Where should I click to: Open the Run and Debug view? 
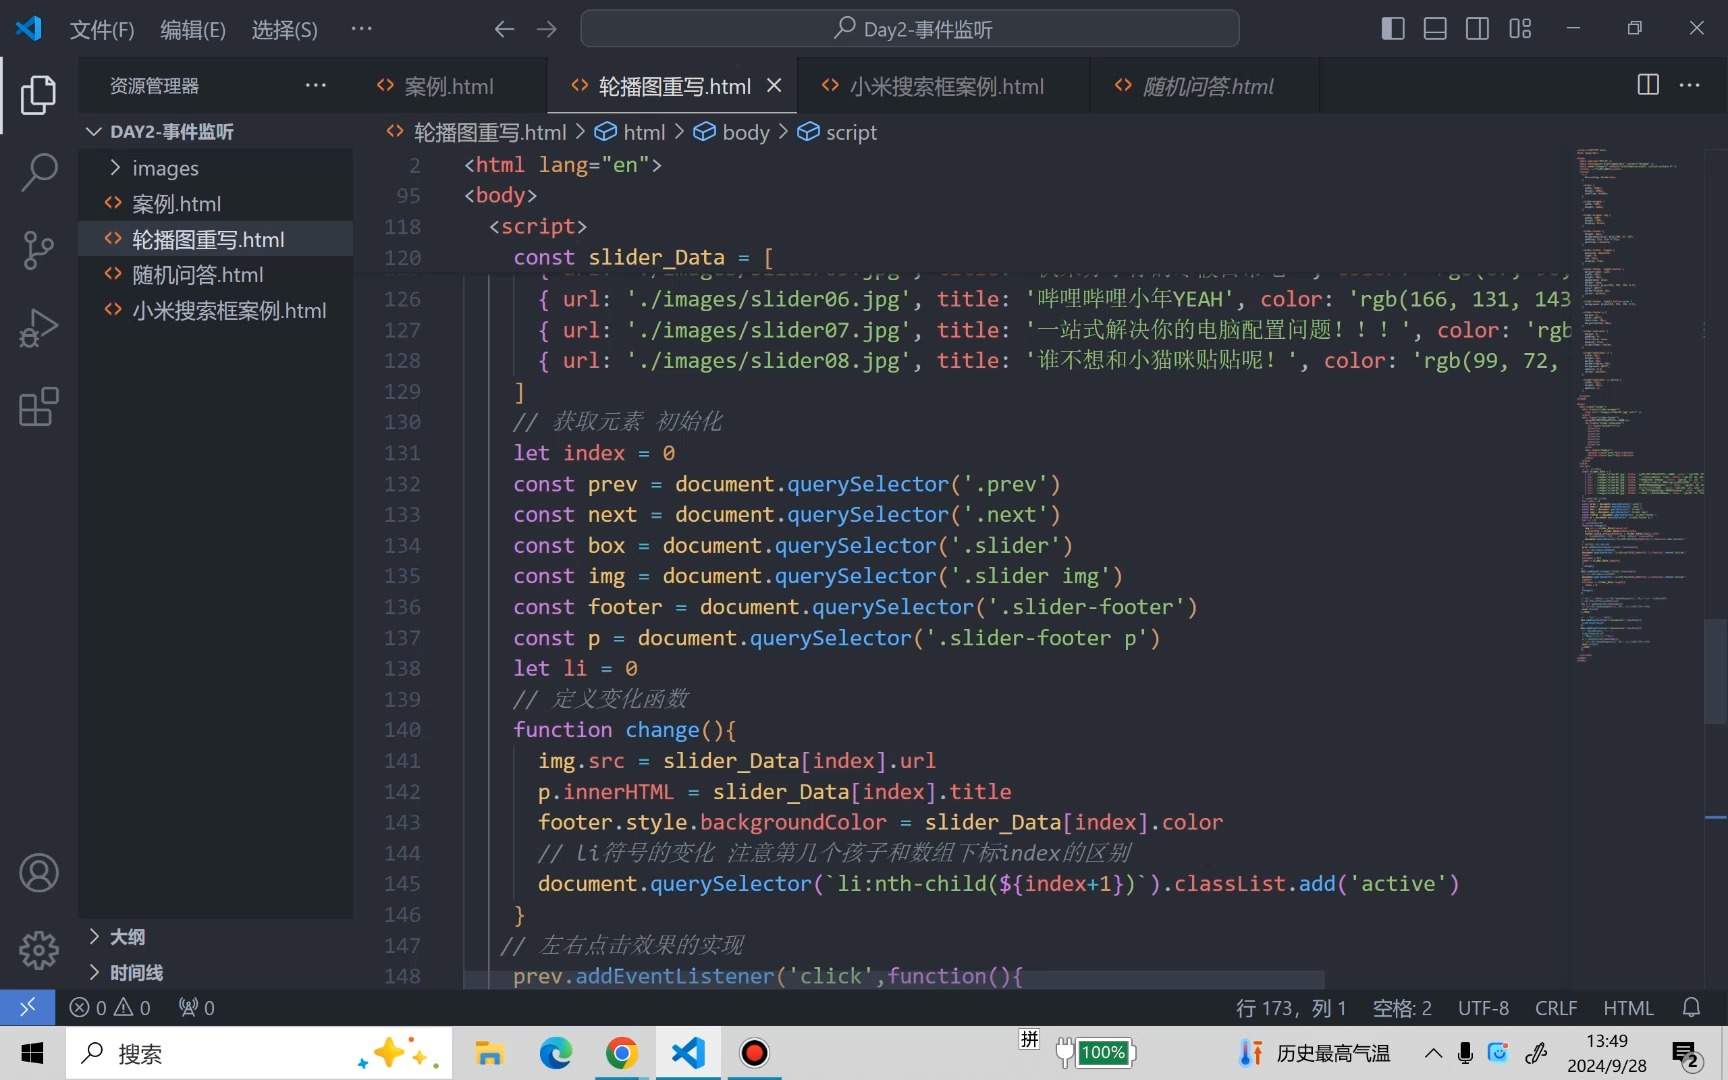coord(38,328)
